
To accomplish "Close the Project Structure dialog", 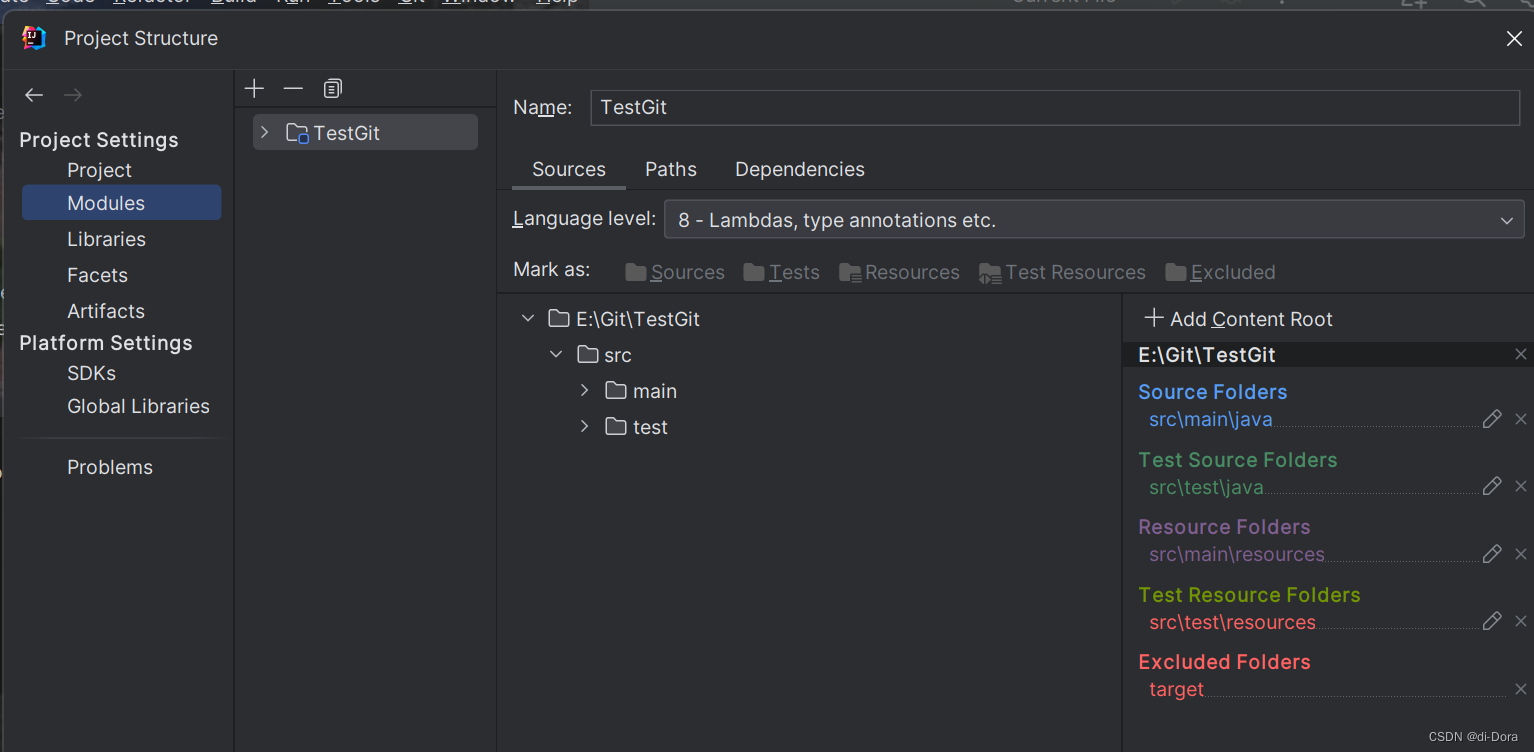I will click(x=1514, y=39).
